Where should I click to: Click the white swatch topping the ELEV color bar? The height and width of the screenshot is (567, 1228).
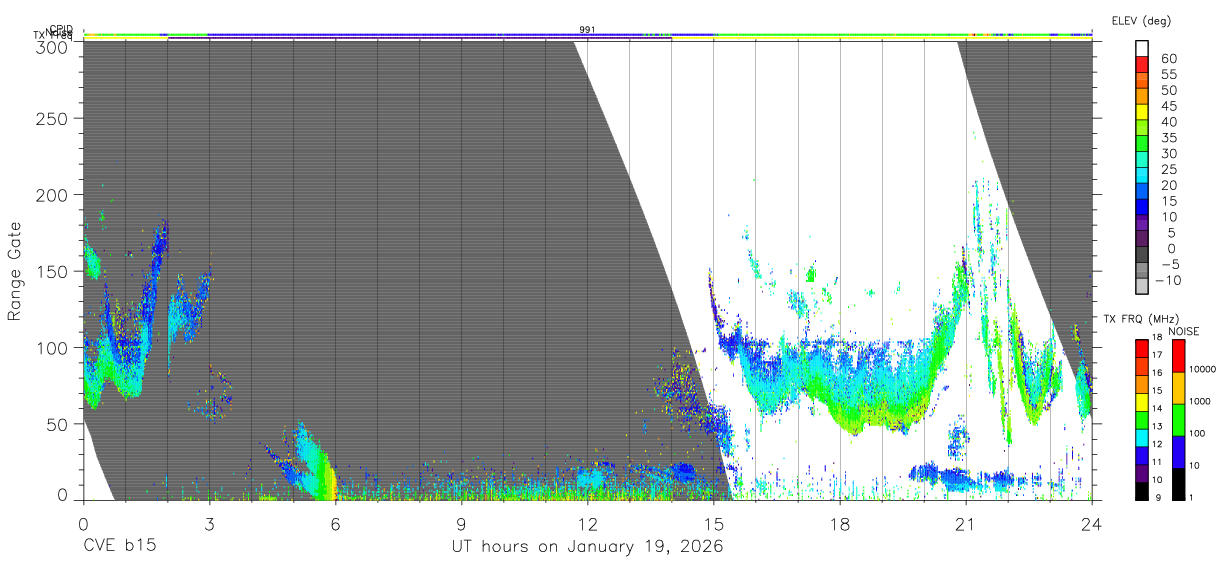1144,50
